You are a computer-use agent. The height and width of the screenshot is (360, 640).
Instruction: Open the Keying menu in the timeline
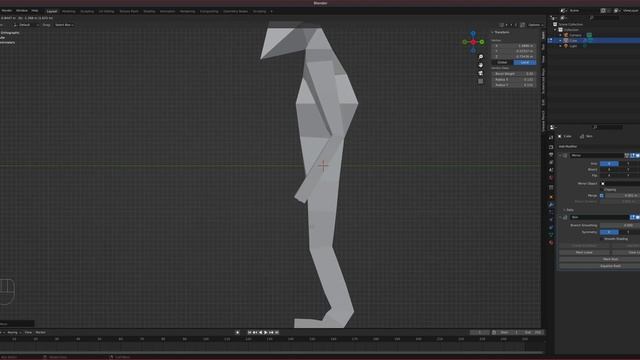coord(13,333)
